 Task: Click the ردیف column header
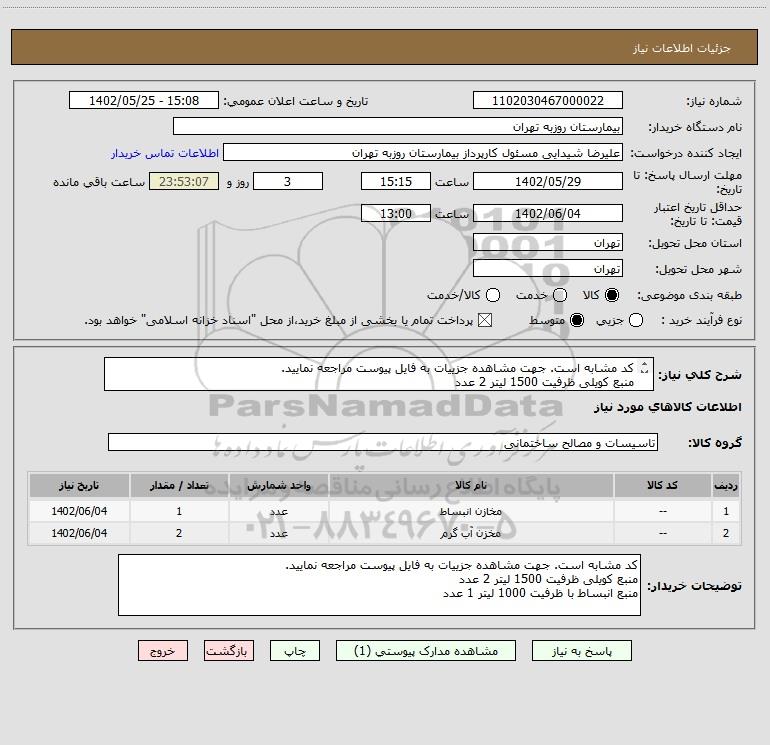coord(726,485)
